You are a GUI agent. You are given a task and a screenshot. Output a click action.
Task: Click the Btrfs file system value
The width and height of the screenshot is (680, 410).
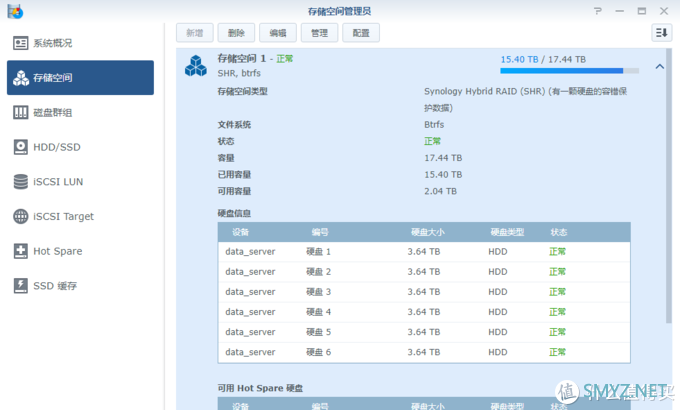(434, 125)
